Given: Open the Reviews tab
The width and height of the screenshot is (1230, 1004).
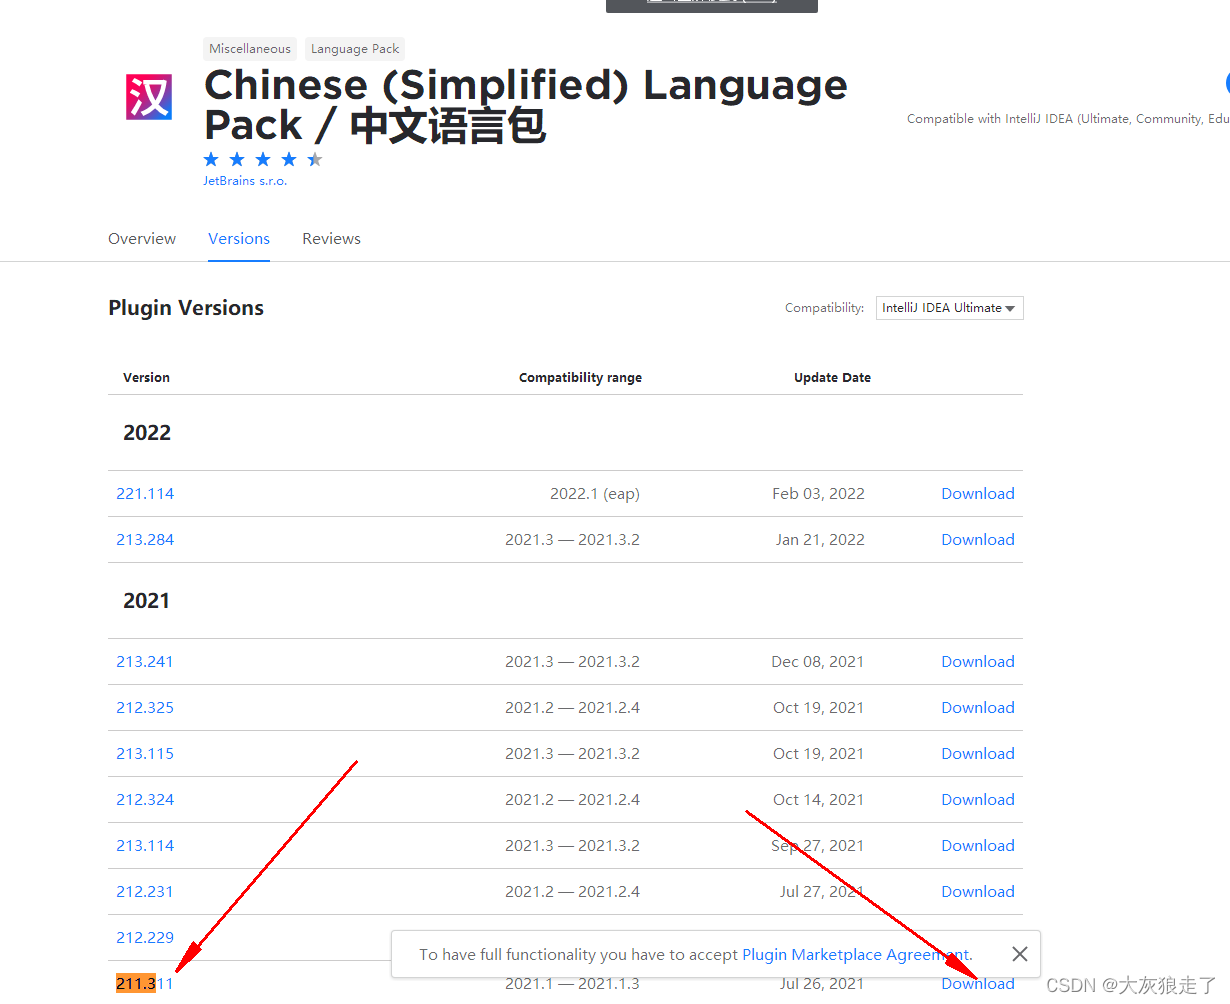Looking at the screenshot, I should pos(331,239).
